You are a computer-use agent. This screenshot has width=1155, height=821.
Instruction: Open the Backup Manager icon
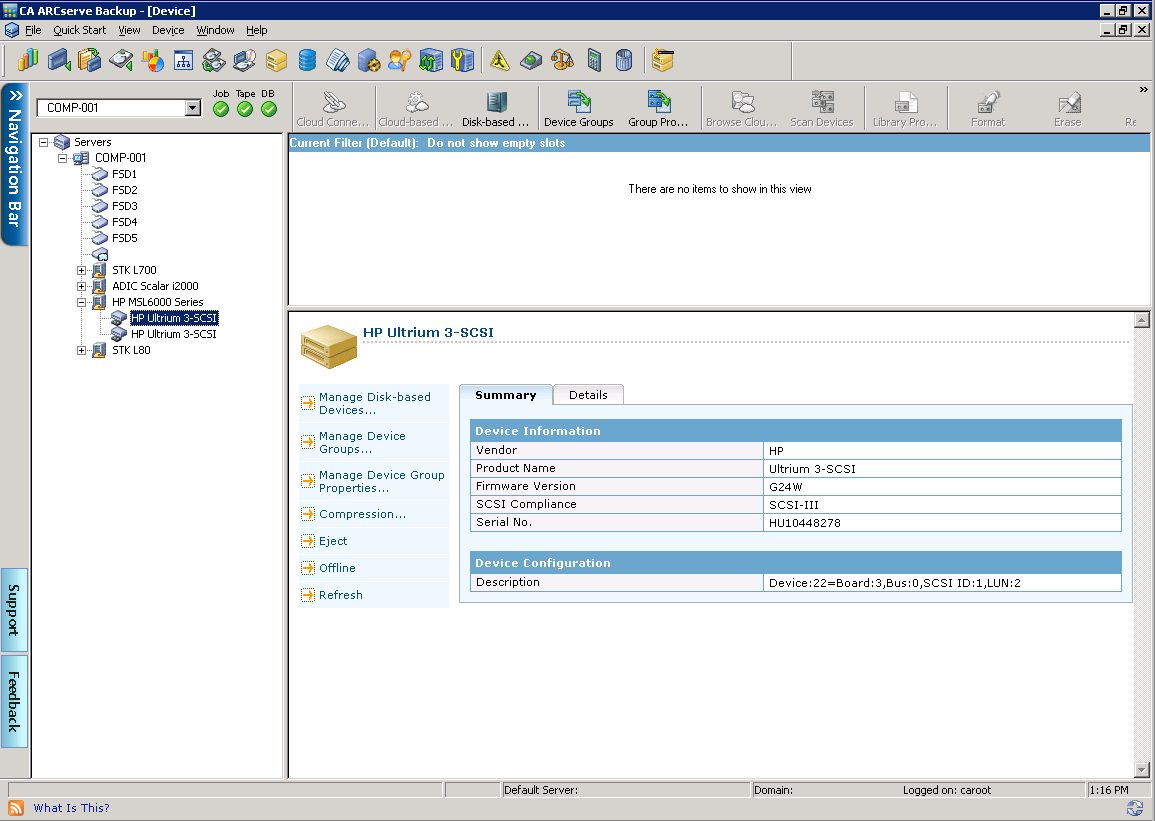58,60
